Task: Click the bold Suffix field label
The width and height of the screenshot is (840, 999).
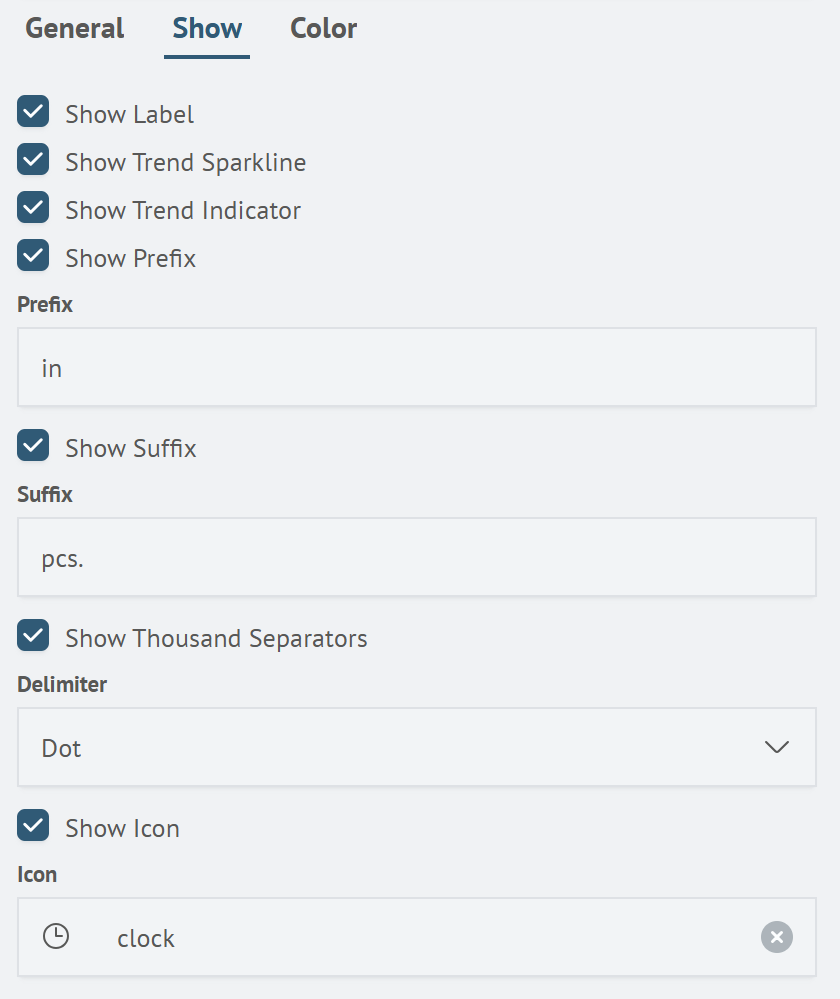Action: pyautogui.click(x=45, y=495)
